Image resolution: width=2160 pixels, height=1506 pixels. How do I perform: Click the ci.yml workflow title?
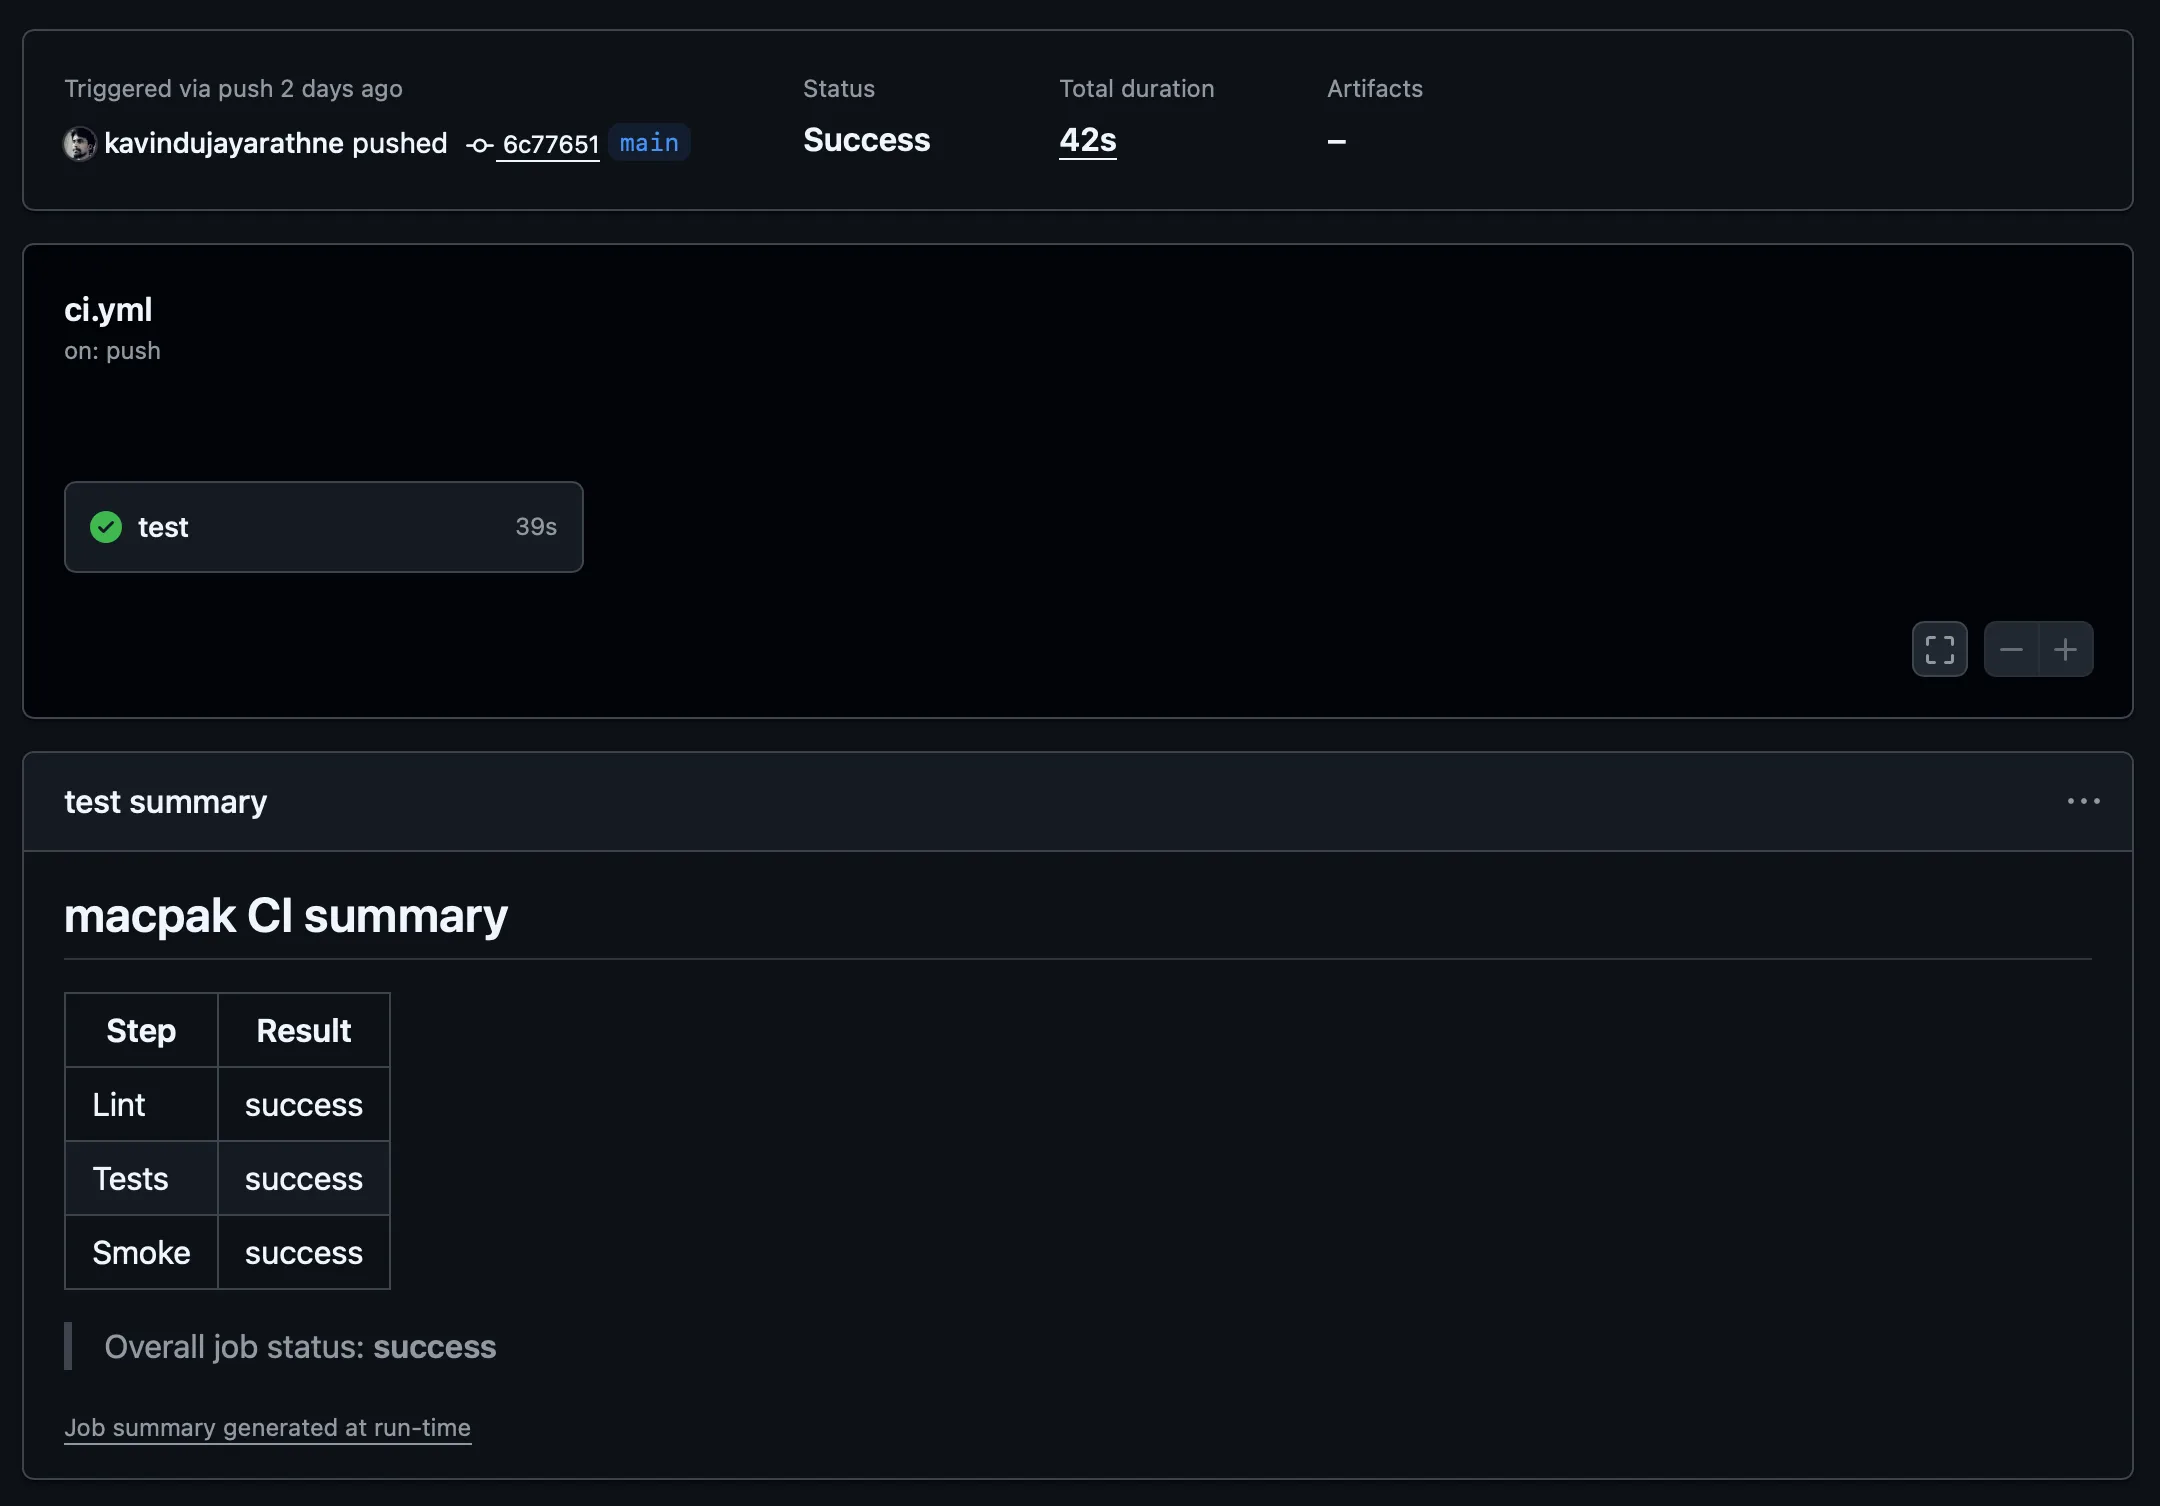point(108,310)
